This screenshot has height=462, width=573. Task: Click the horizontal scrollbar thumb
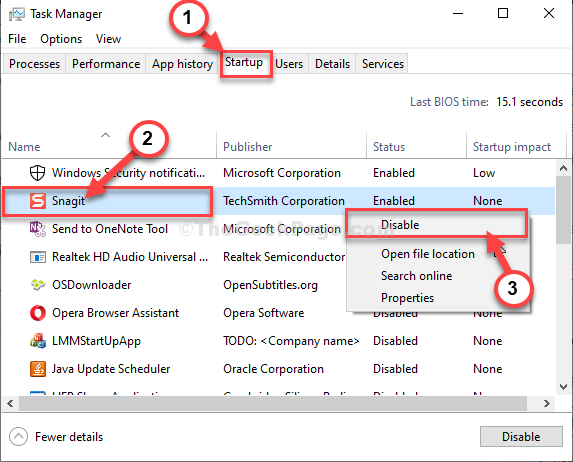(273, 404)
